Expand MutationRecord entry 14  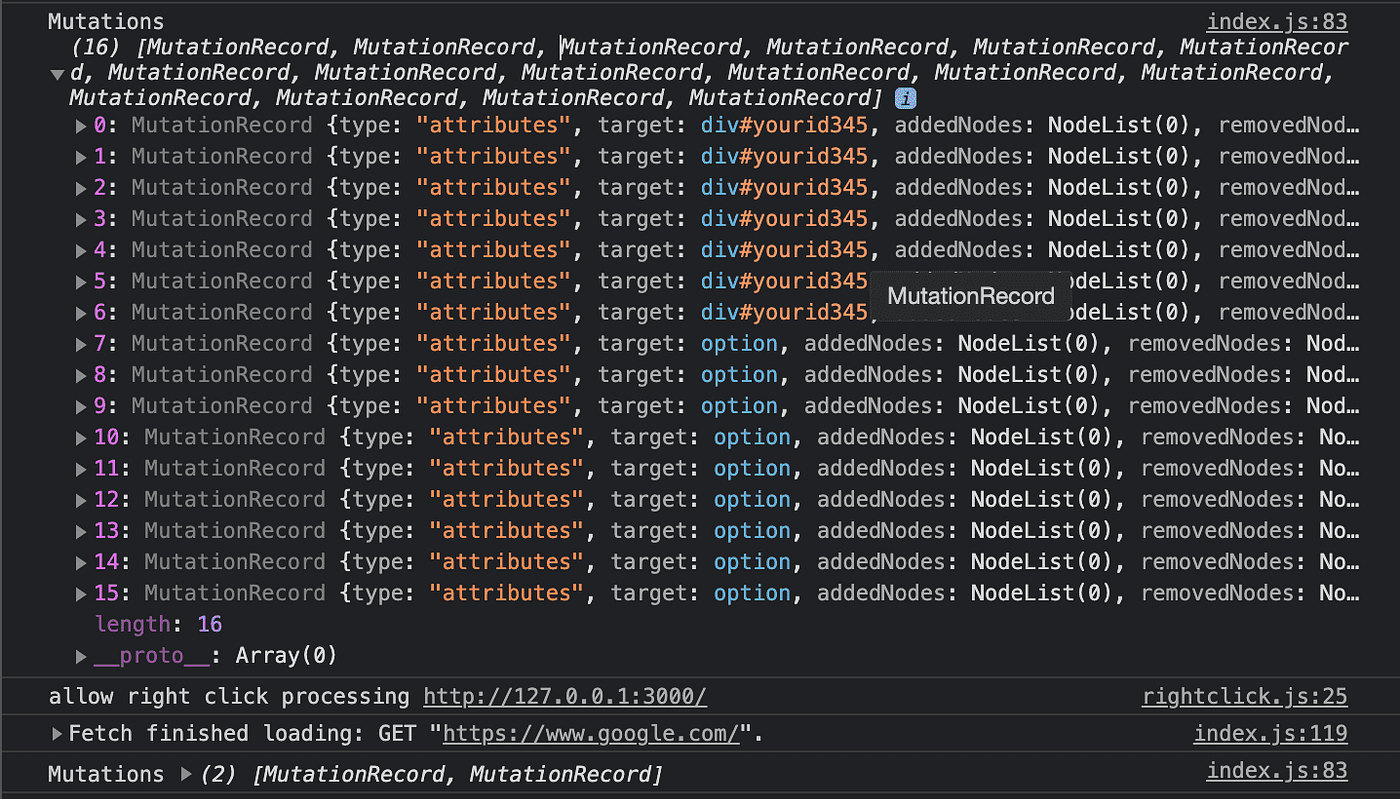pos(81,562)
